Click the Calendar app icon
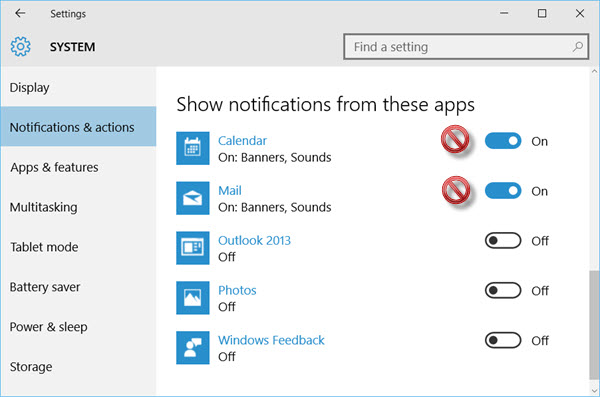Screen dimensions: 600x397 tap(192, 148)
